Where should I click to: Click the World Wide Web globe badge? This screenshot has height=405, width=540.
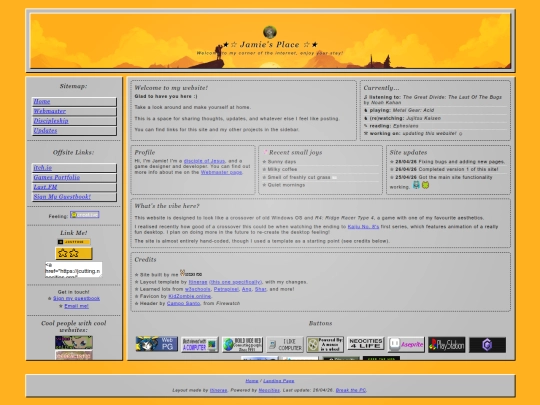[242, 344]
